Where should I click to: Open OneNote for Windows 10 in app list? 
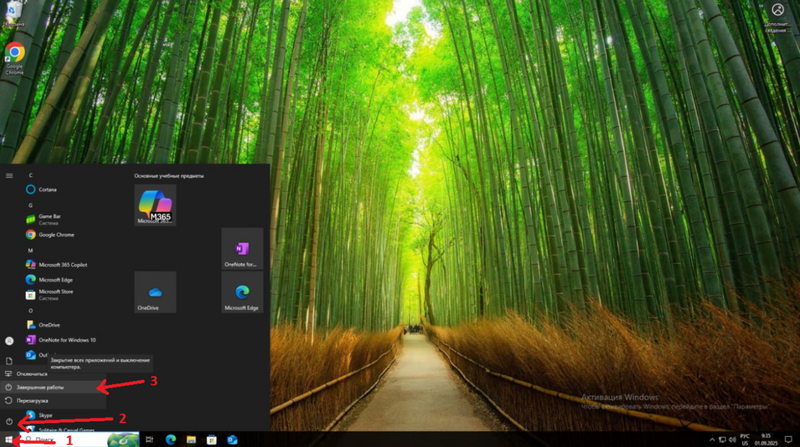click(x=65, y=340)
